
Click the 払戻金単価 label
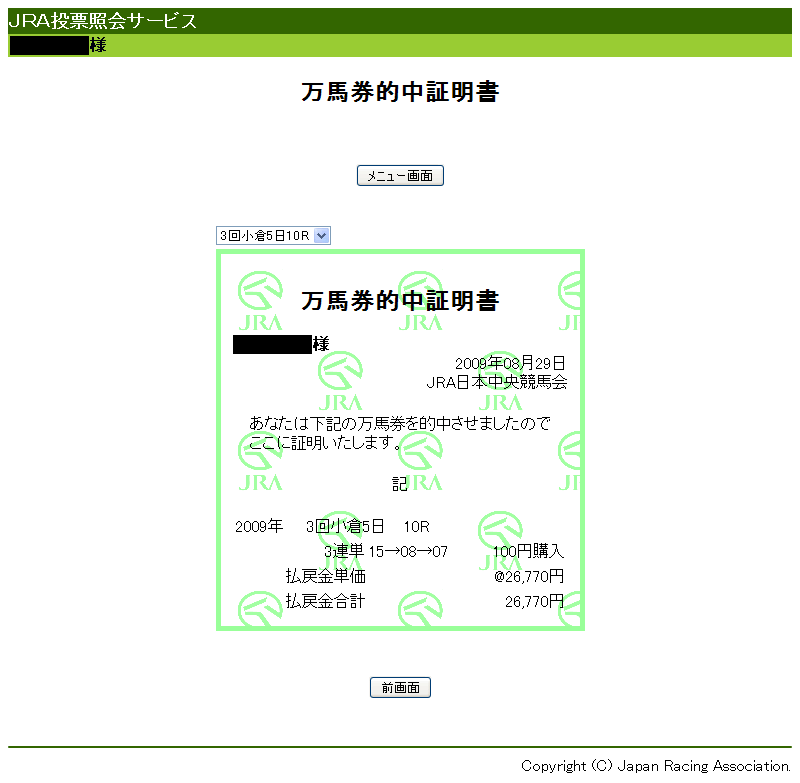click(x=326, y=576)
